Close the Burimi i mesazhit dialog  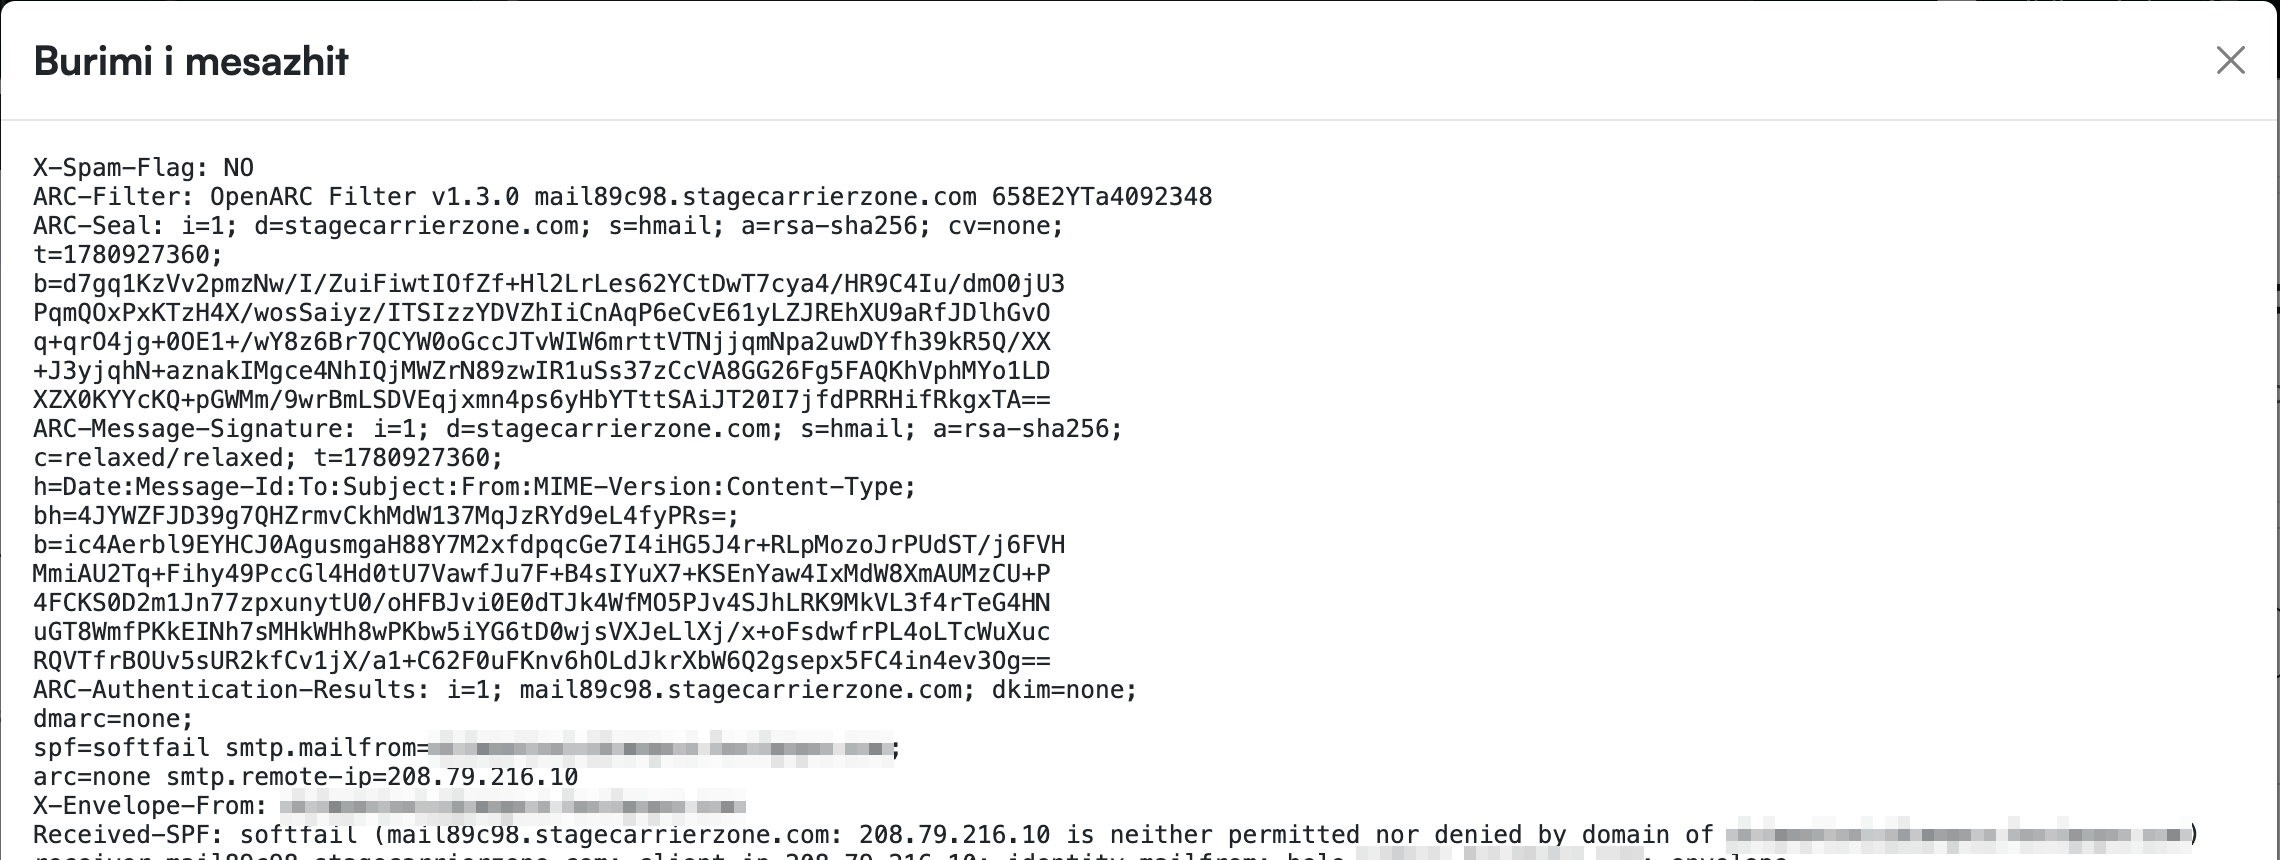pyautogui.click(x=2230, y=60)
